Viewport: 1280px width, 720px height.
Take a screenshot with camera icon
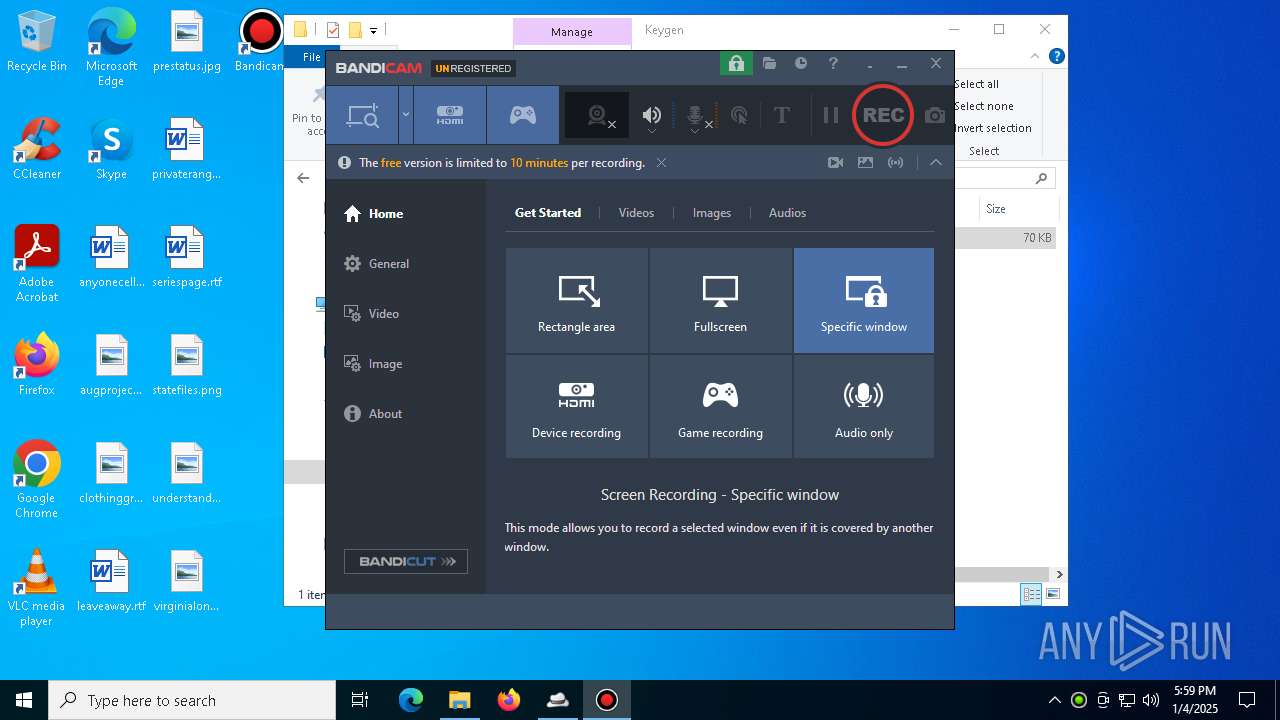(x=935, y=116)
